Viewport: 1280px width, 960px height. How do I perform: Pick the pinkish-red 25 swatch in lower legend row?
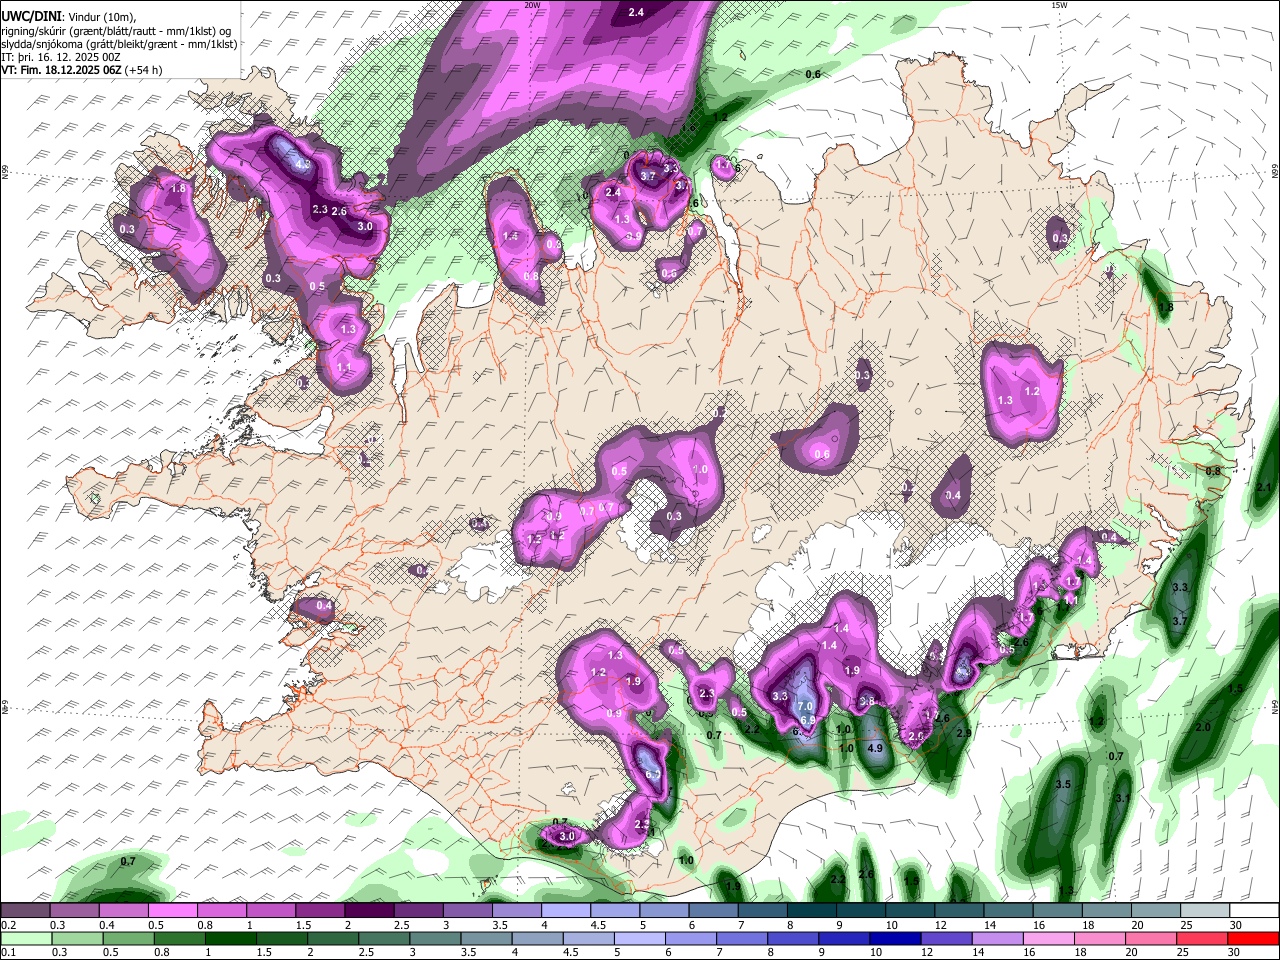[x=1205, y=938]
